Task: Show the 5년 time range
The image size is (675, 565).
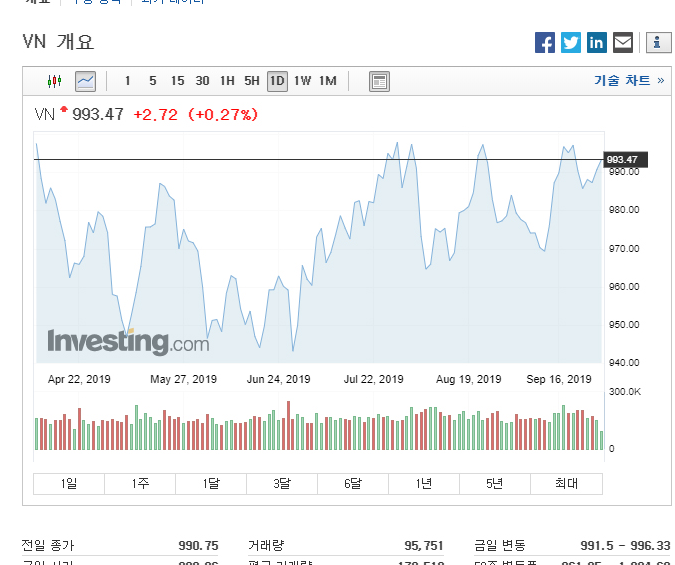Action: pos(495,484)
